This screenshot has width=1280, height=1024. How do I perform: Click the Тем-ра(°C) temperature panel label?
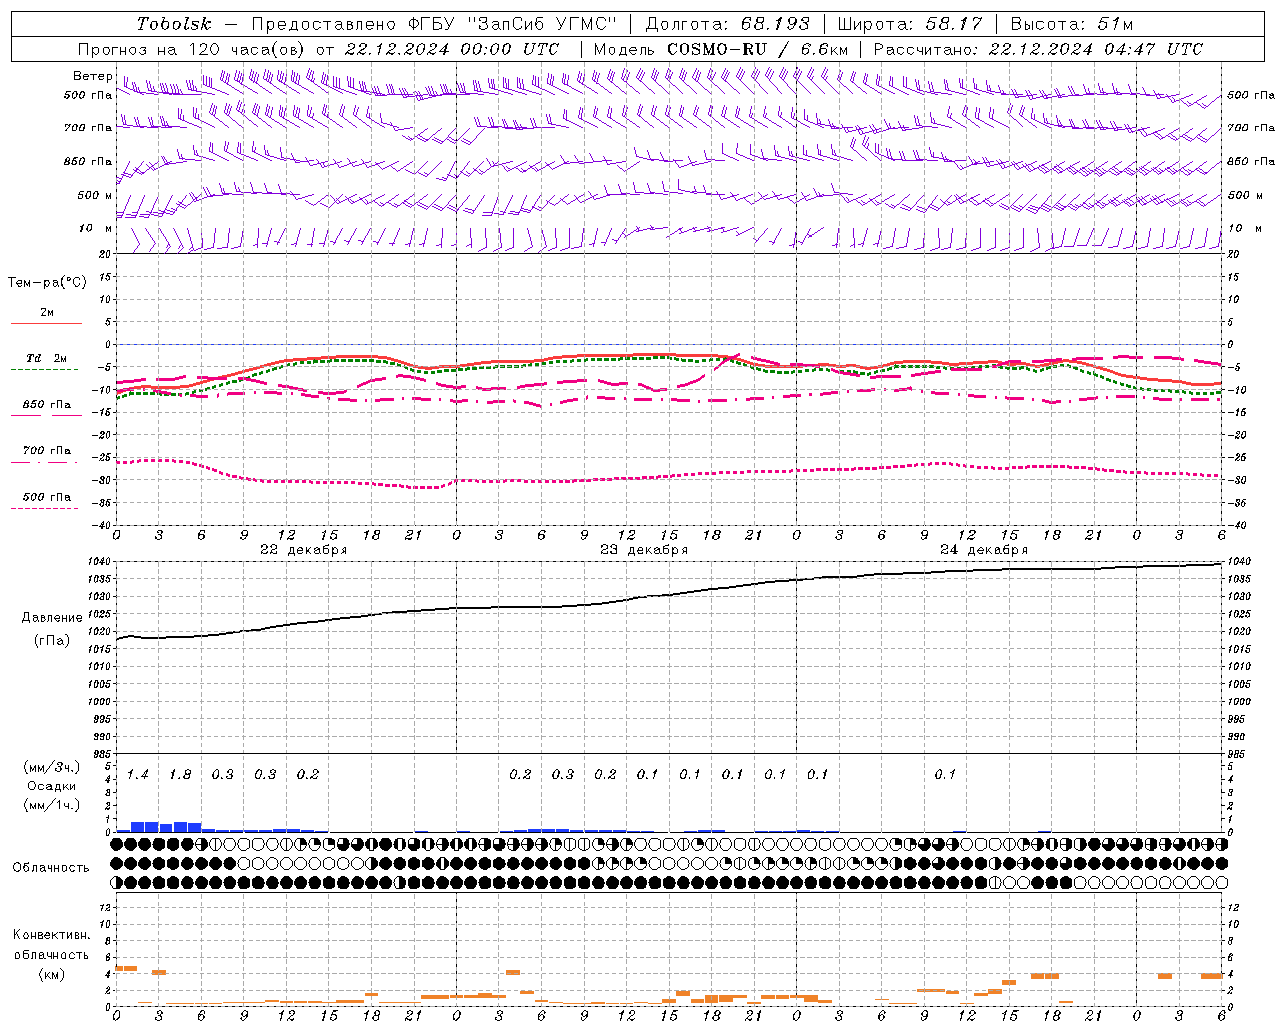47,283
